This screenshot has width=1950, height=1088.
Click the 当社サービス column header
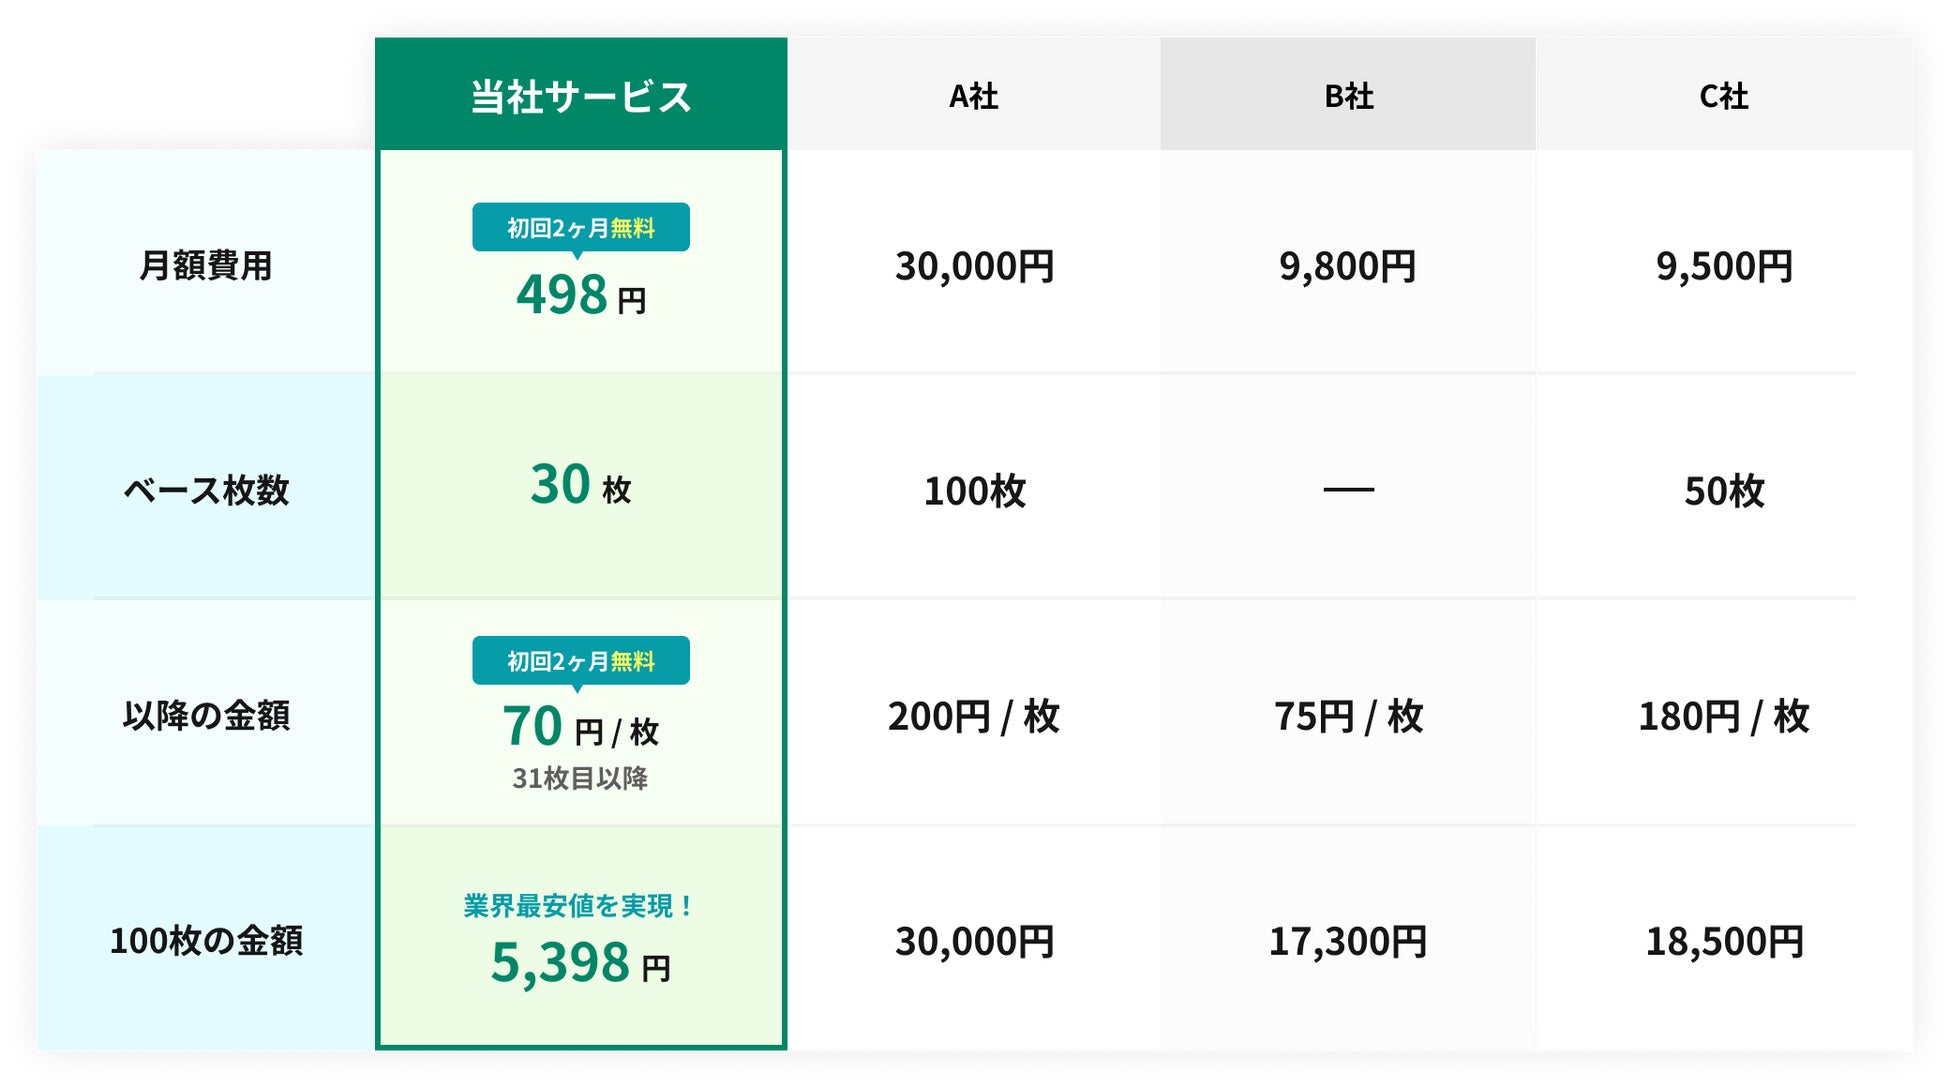coord(580,97)
